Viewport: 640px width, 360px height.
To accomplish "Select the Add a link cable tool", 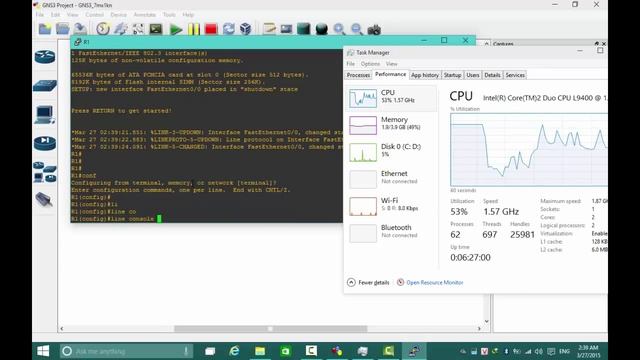I will [44, 200].
